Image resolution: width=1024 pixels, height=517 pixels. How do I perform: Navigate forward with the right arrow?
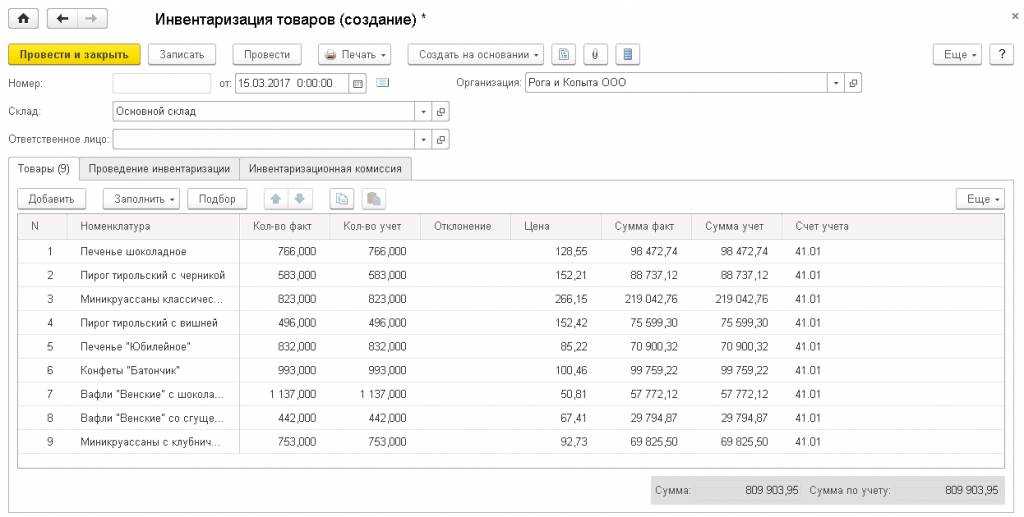tap(93, 20)
